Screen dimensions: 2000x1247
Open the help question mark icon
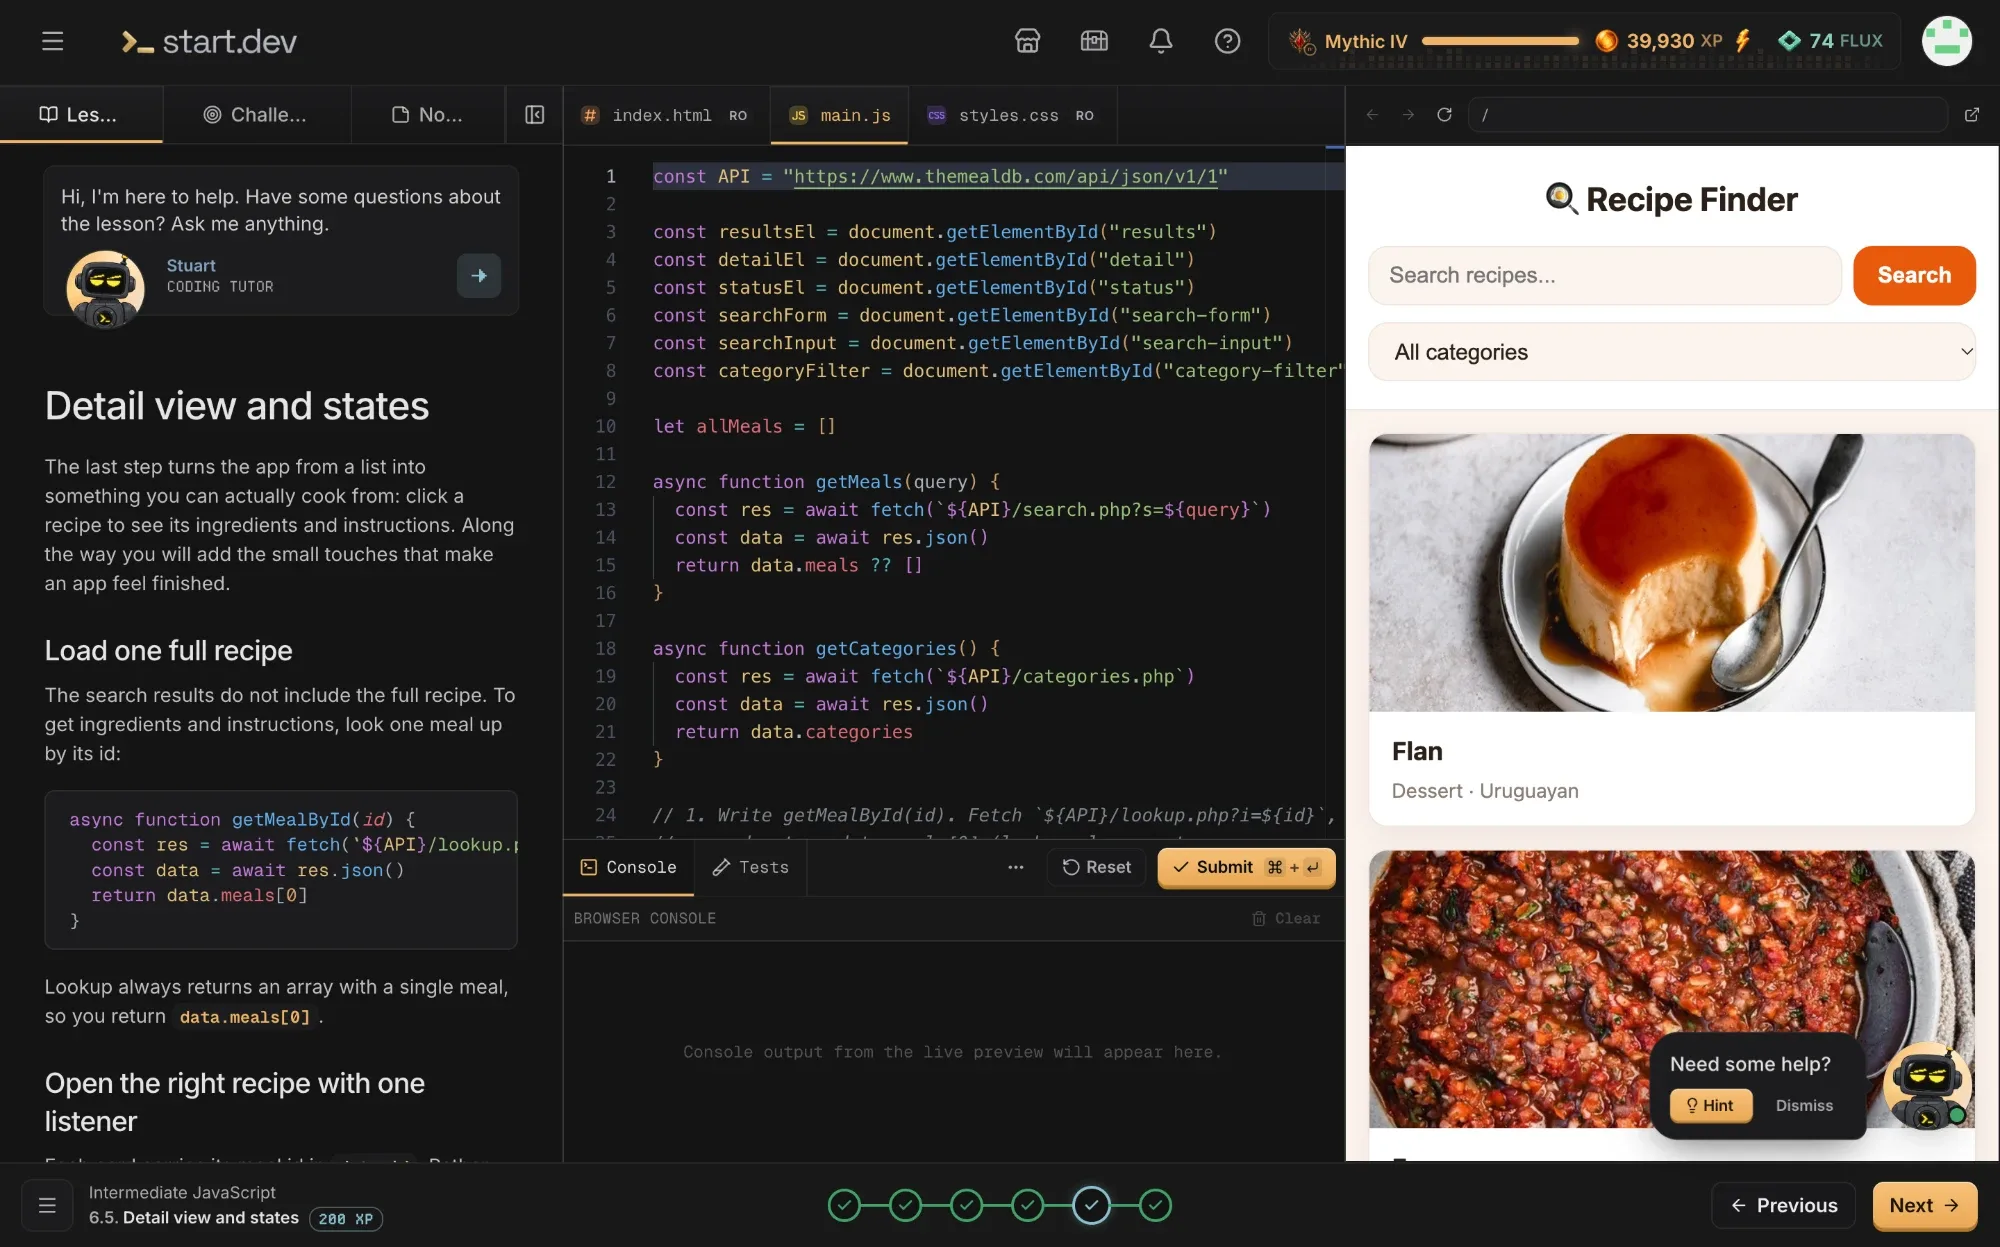[1227, 41]
